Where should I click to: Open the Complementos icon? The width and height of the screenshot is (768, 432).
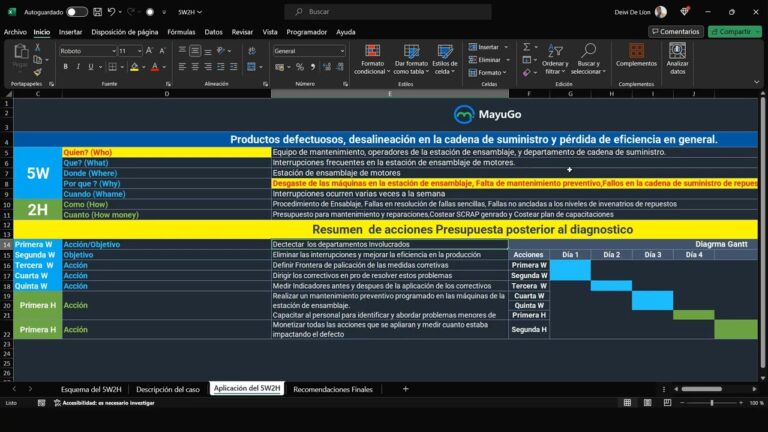tap(636, 49)
